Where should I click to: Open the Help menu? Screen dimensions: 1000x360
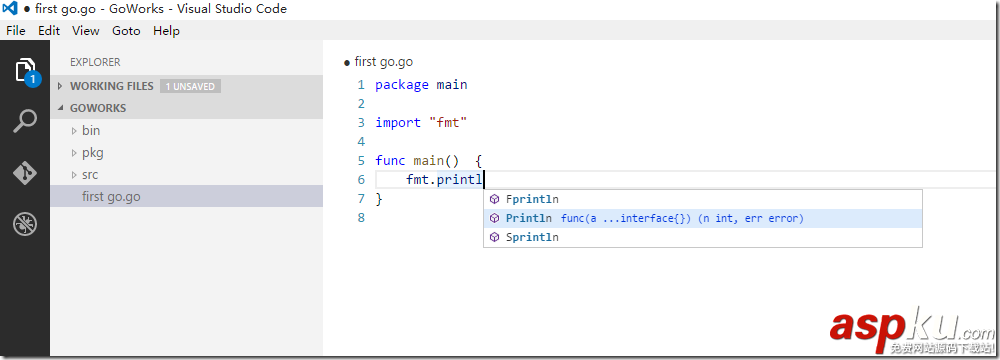[166, 31]
